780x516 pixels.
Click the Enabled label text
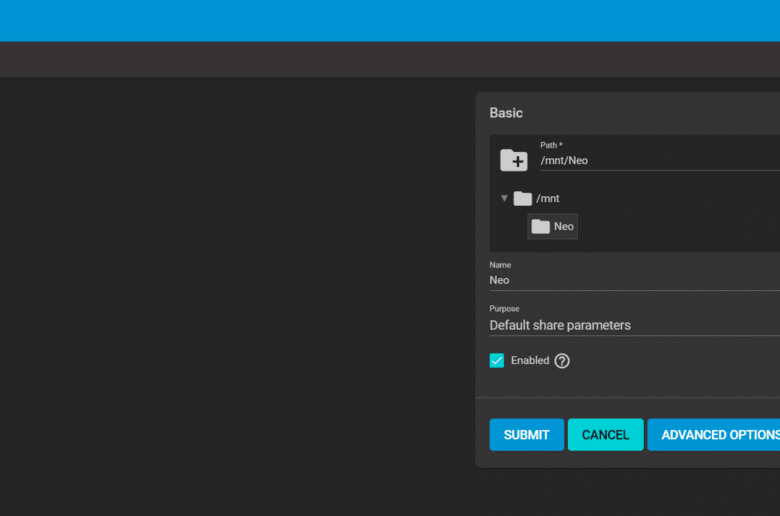(x=530, y=360)
